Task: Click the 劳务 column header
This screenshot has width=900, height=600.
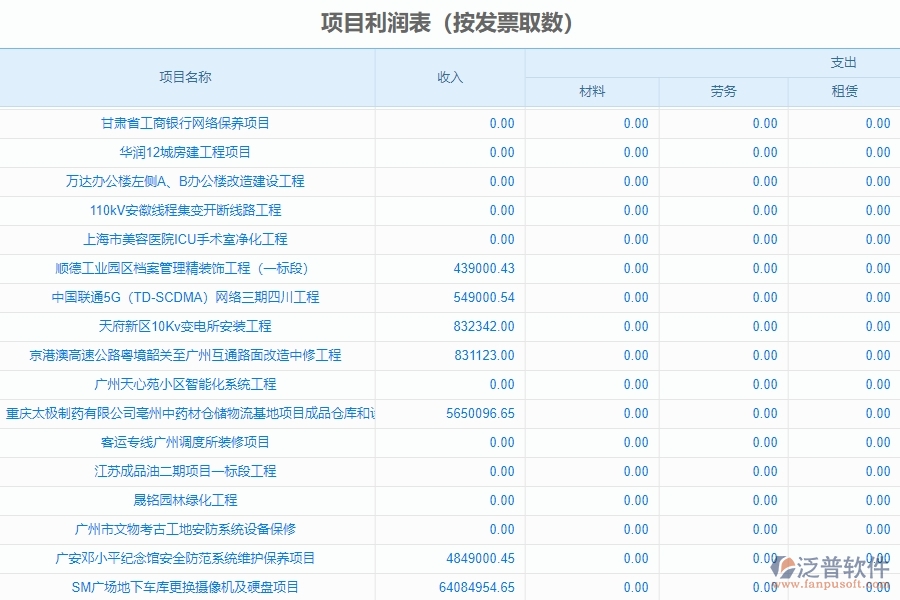Action: click(724, 90)
